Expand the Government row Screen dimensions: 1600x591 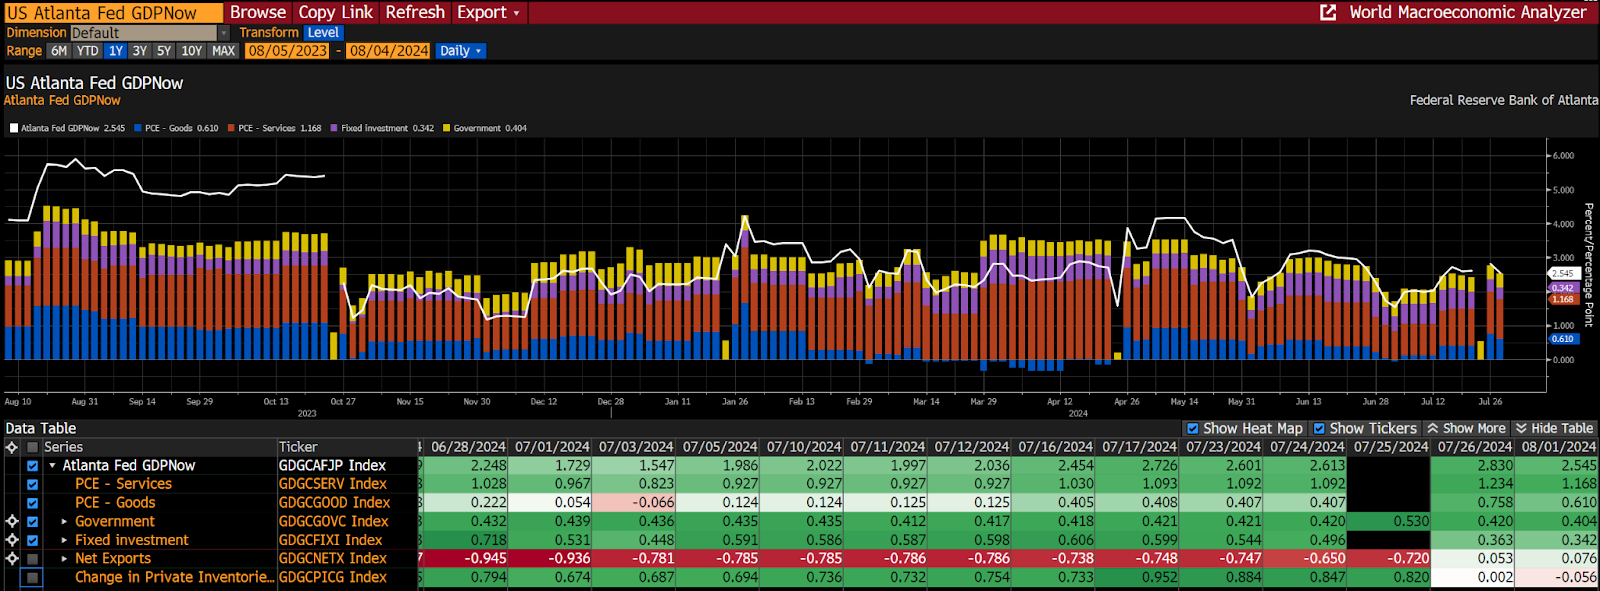[65, 521]
